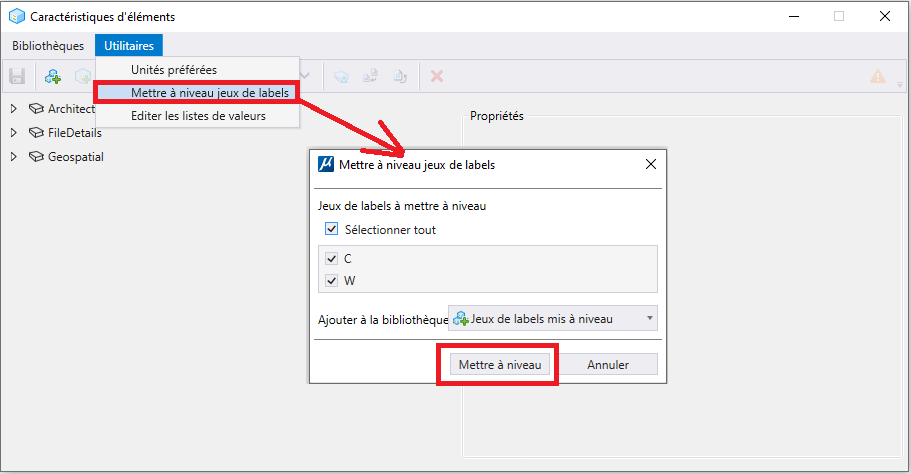The image size is (911, 474).
Task: Close the Mettre à niveau jeux de labels dialog
Action: click(x=651, y=164)
